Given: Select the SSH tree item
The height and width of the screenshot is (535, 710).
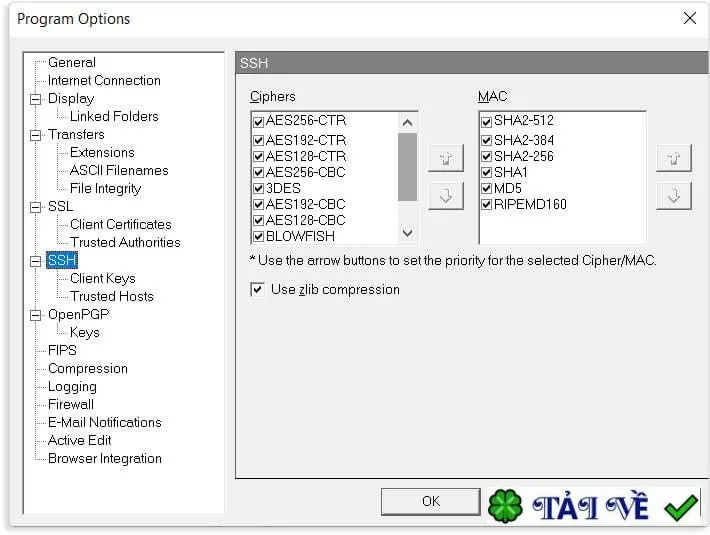Looking at the screenshot, I should point(62,261).
